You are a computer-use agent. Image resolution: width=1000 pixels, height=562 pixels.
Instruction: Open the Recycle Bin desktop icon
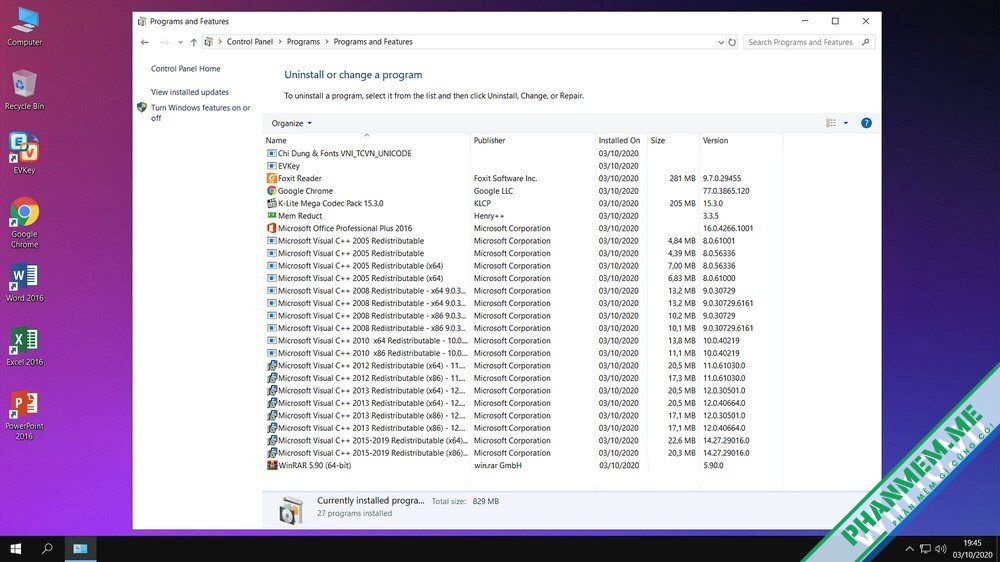point(24,90)
